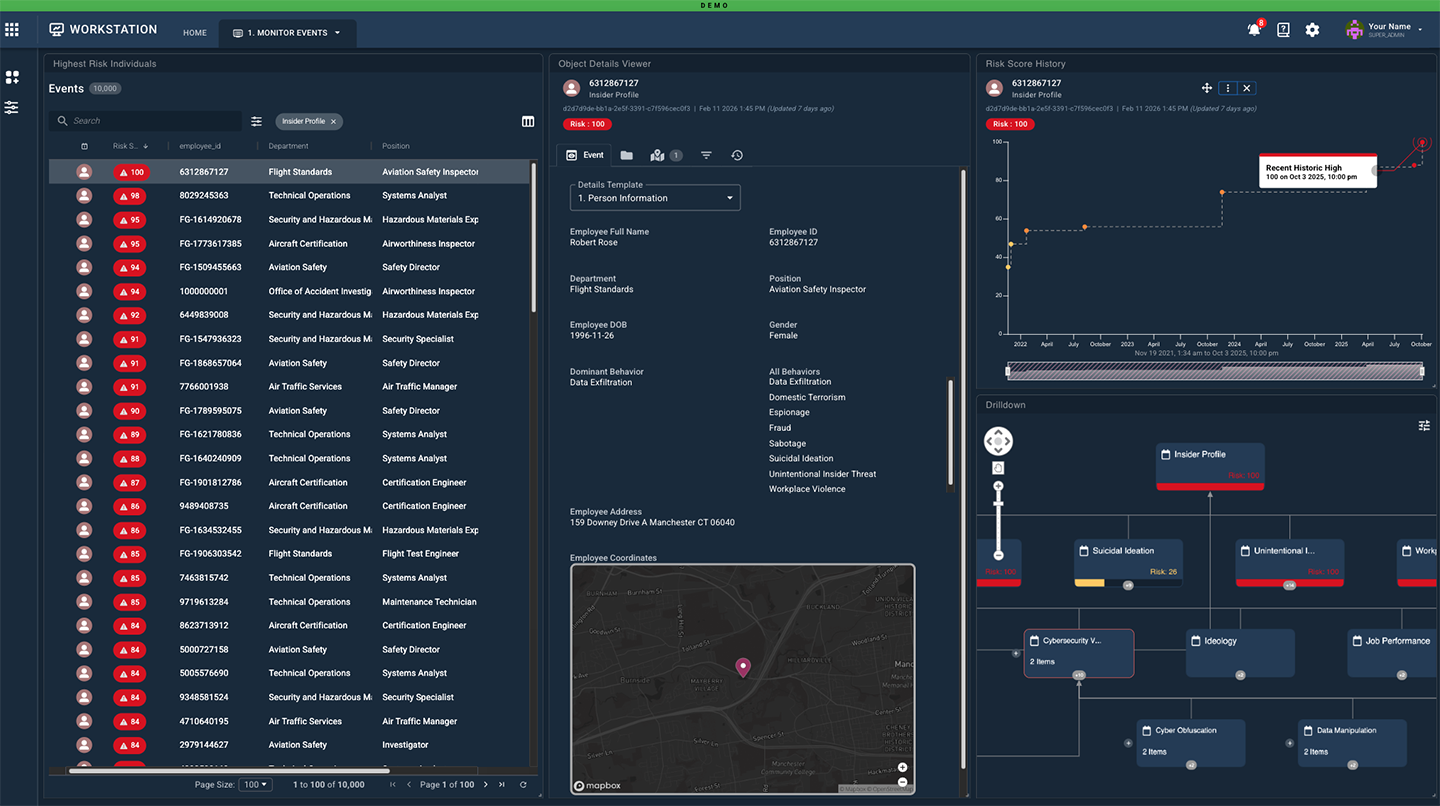
Task: Open the filter icon beside the search box
Action: [256, 121]
